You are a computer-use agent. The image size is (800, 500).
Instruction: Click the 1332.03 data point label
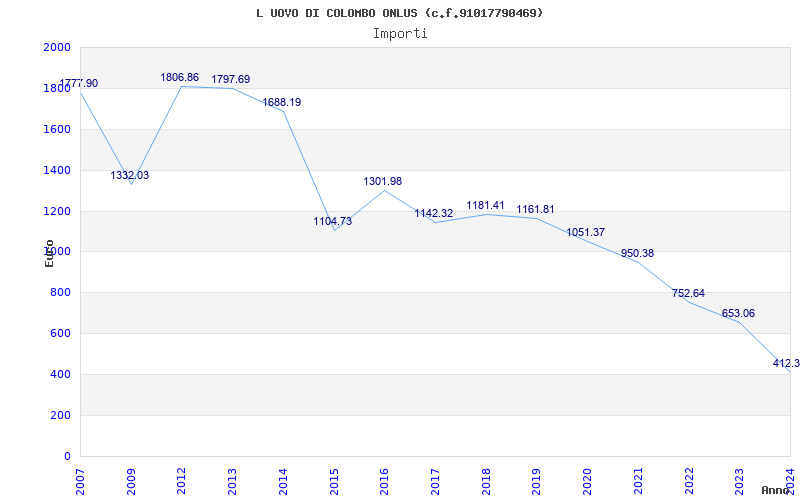[x=130, y=175]
